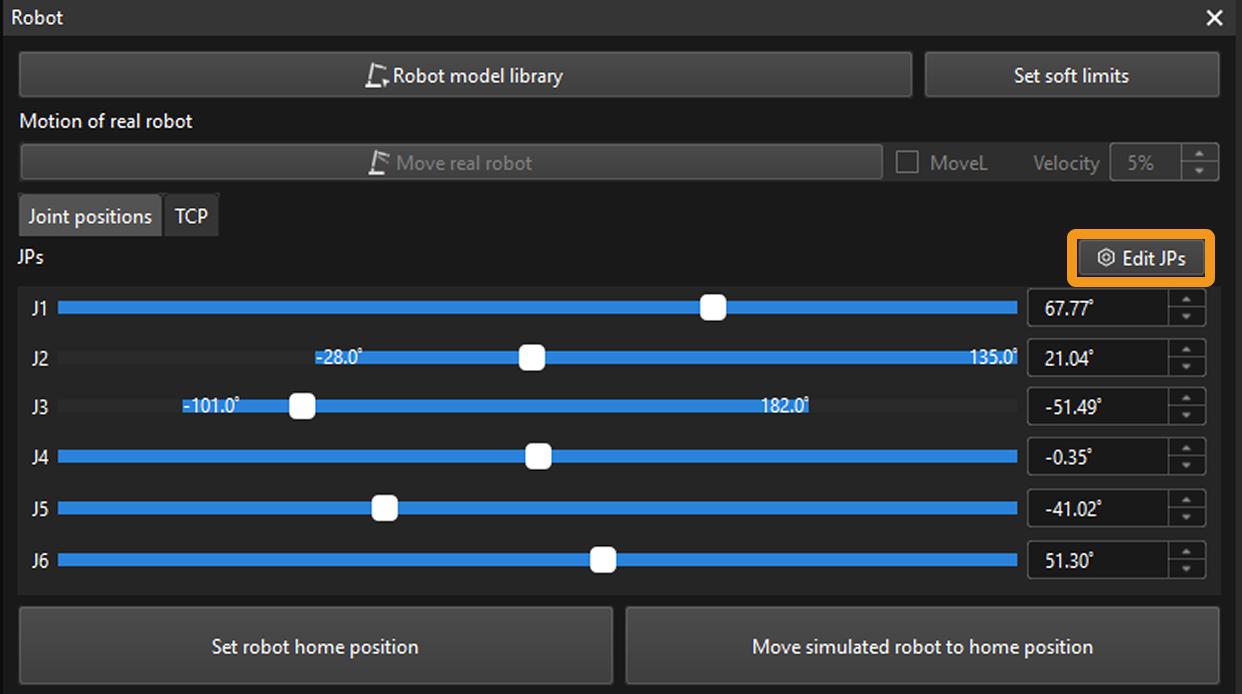The height and width of the screenshot is (694, 1242).
Task: Click Set soft limits button
Action: click(x=1071, y=76)
